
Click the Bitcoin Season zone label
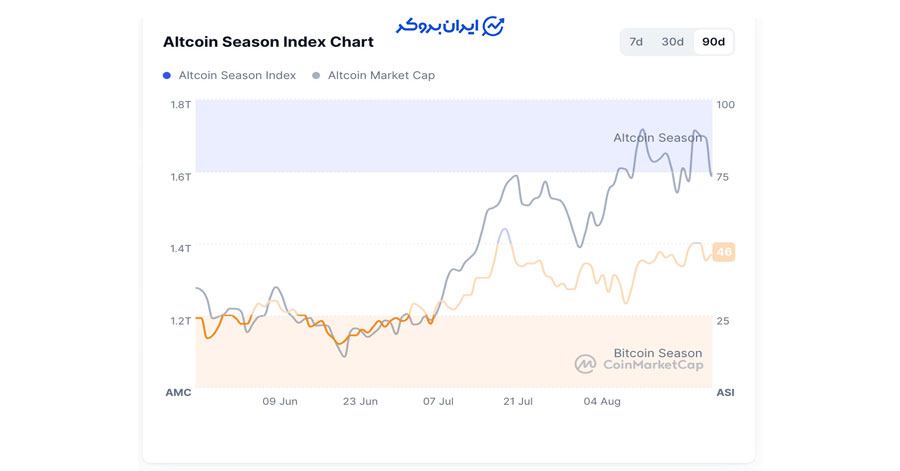(x=657, y=352)
